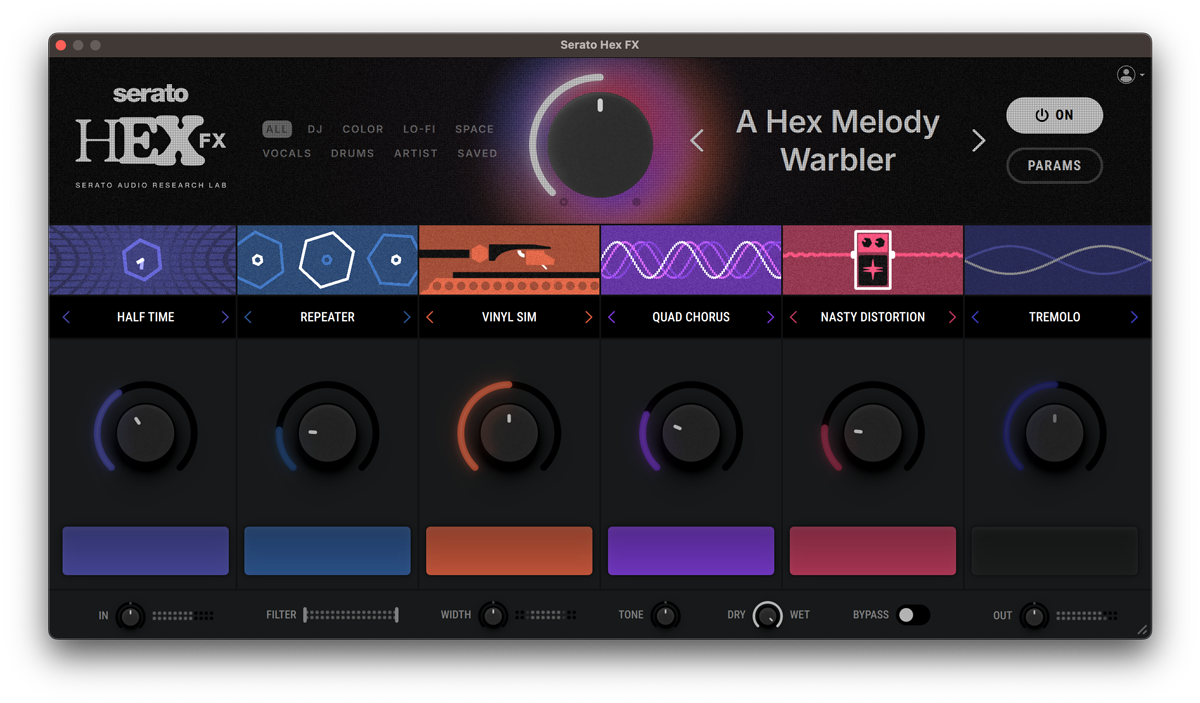Toggle the Bypass switch

[912, 615]
